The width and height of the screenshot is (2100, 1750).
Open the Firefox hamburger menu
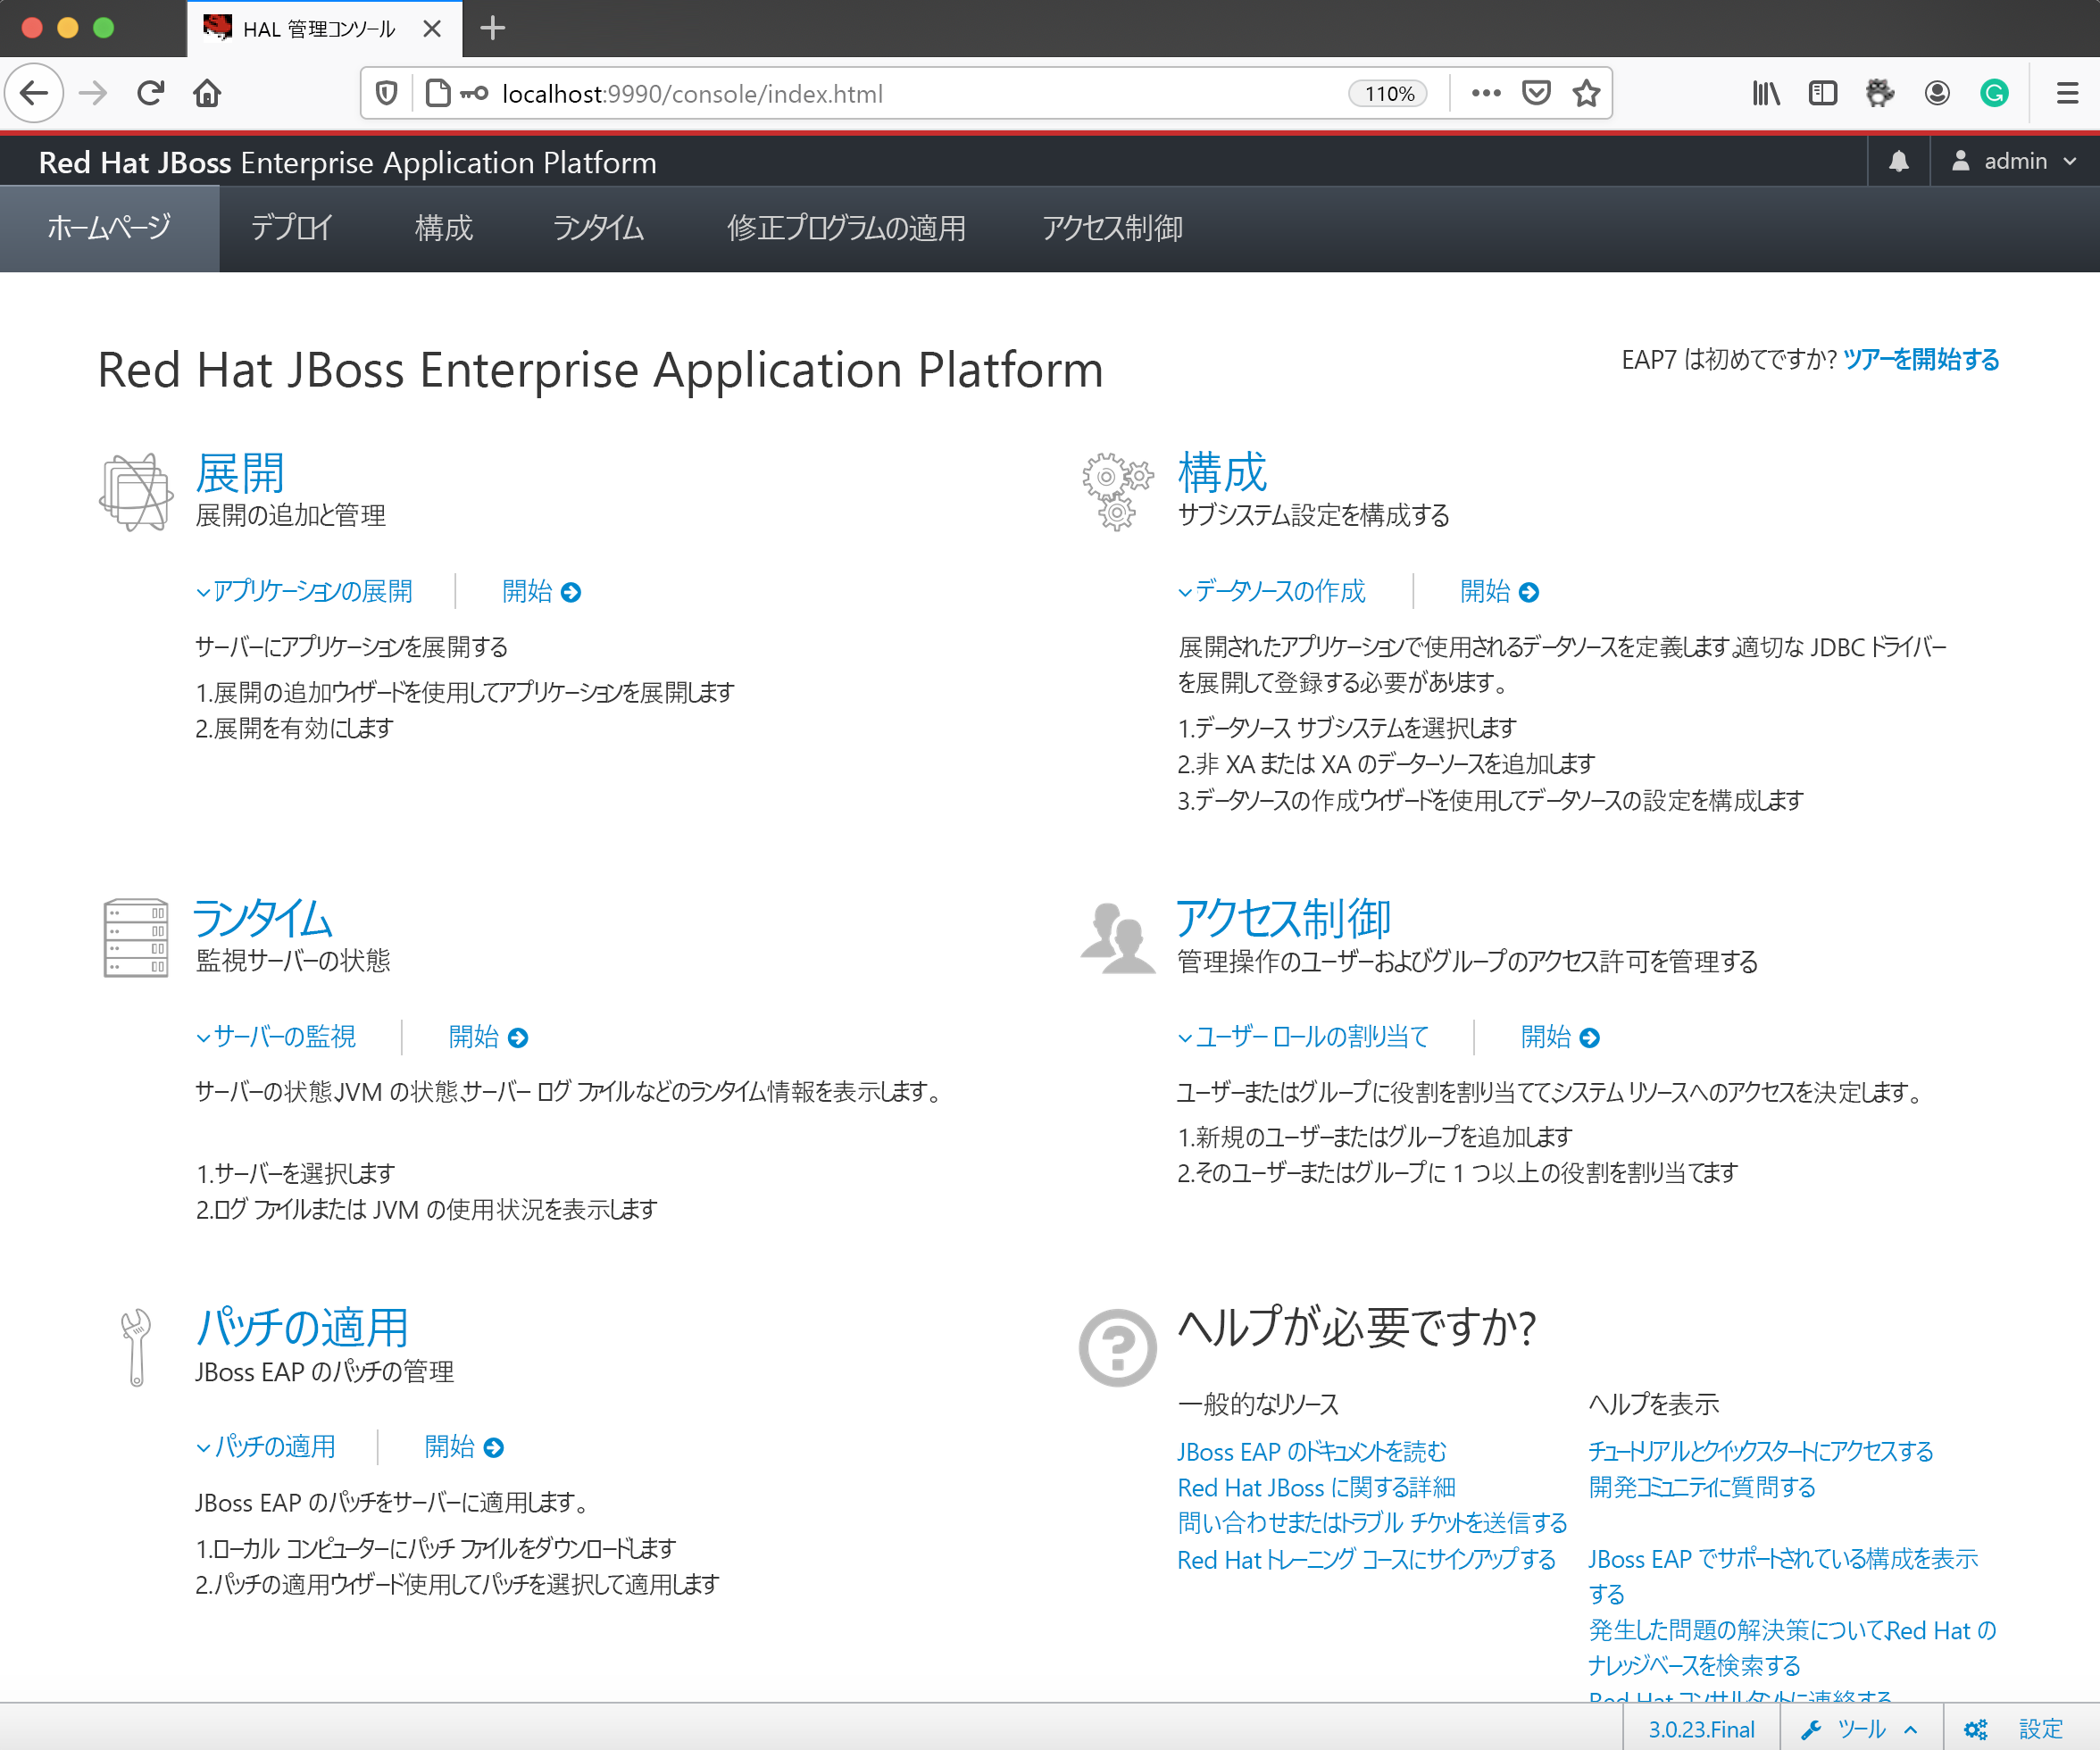tap(2067, 93)
